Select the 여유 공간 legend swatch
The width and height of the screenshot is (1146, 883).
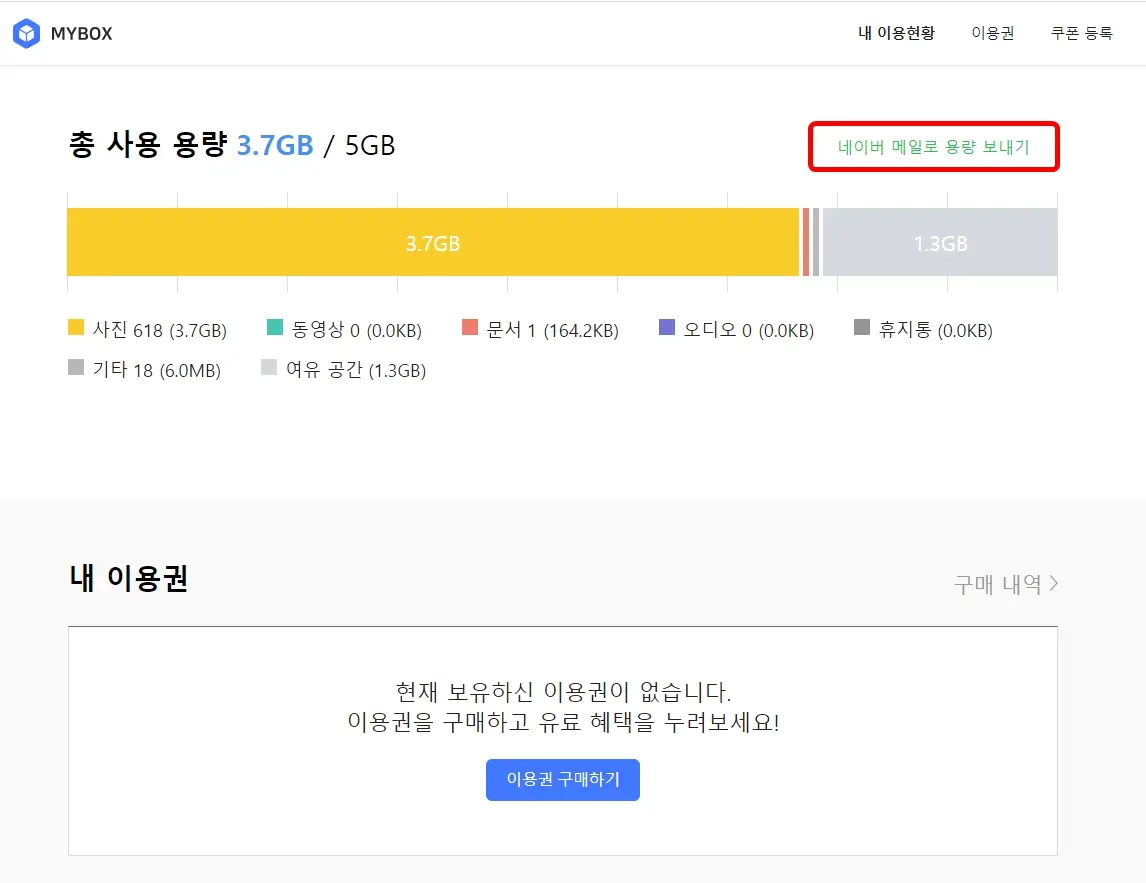click(x=268, y=368)
